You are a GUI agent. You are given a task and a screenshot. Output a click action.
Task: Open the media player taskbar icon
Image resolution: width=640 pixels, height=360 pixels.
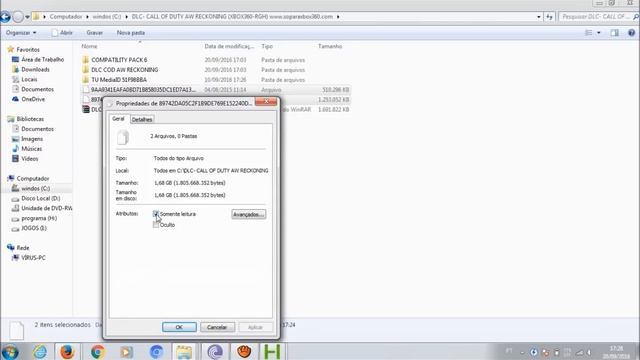127,351
